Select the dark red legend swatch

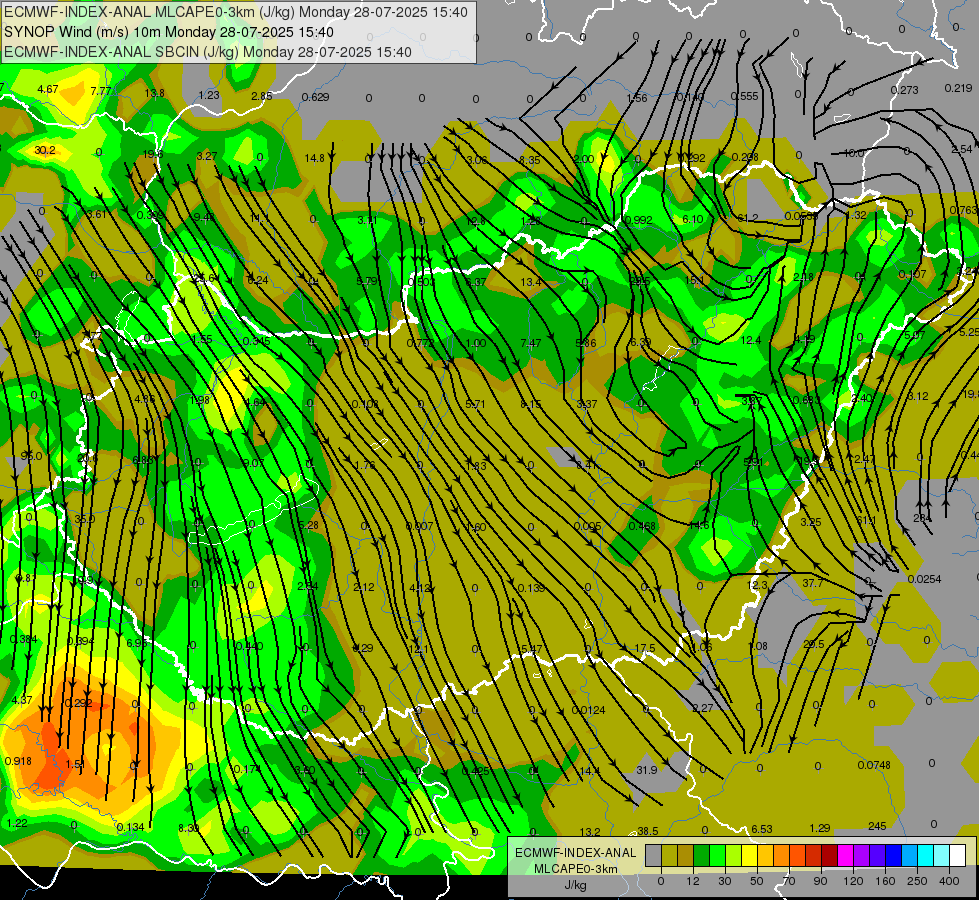tap(829, 855)
